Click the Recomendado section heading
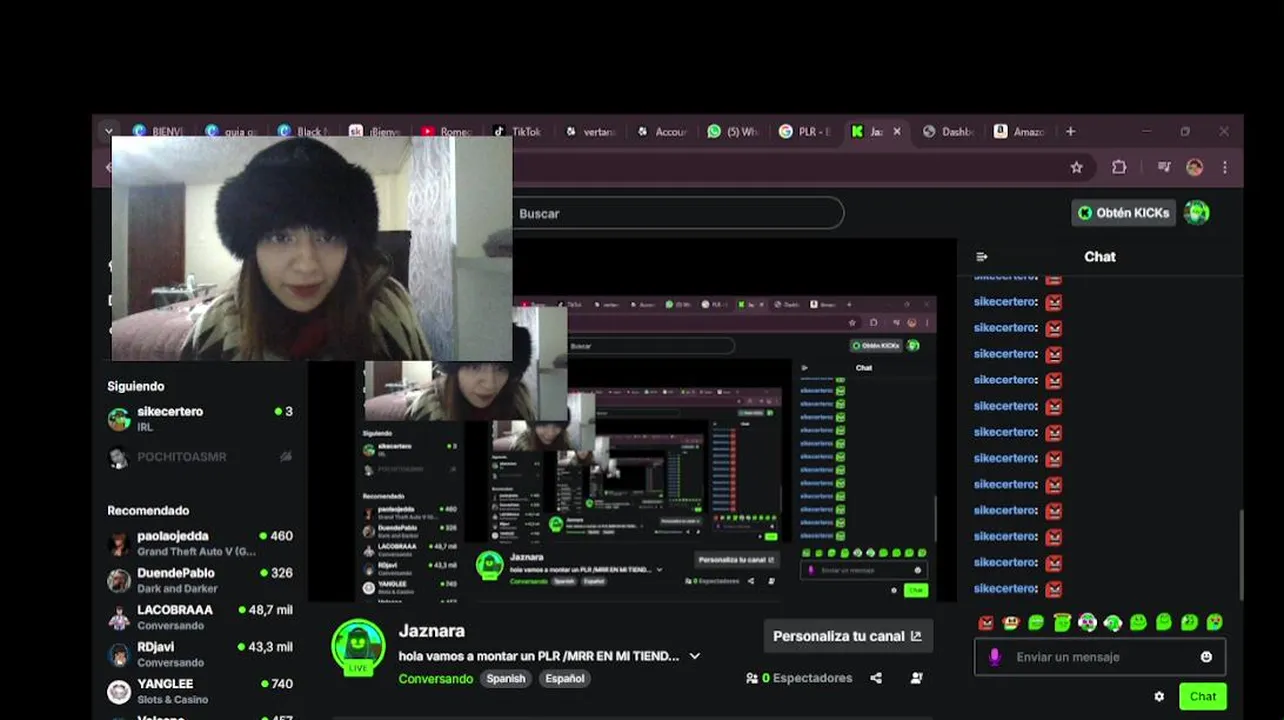 (x=148, y=510)
